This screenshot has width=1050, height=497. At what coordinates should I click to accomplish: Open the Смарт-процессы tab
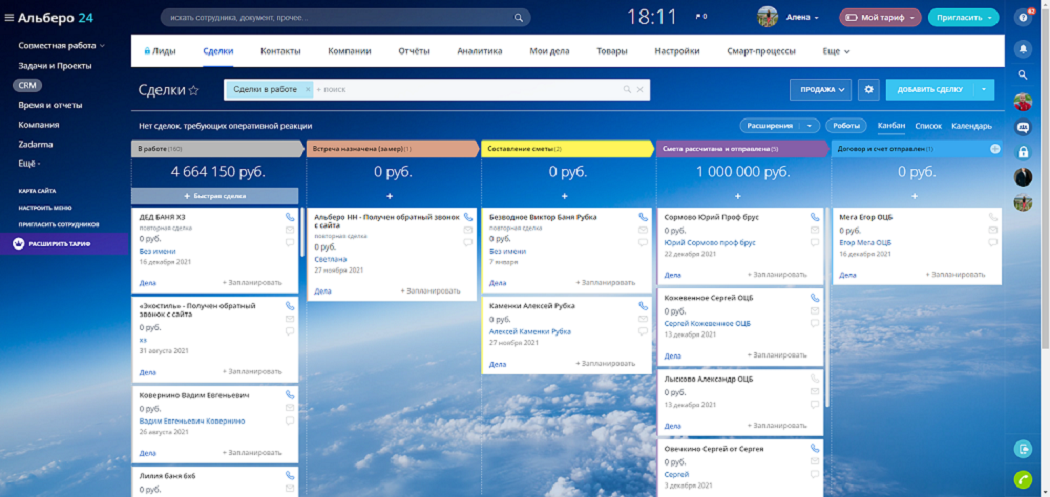click(761, 51)
